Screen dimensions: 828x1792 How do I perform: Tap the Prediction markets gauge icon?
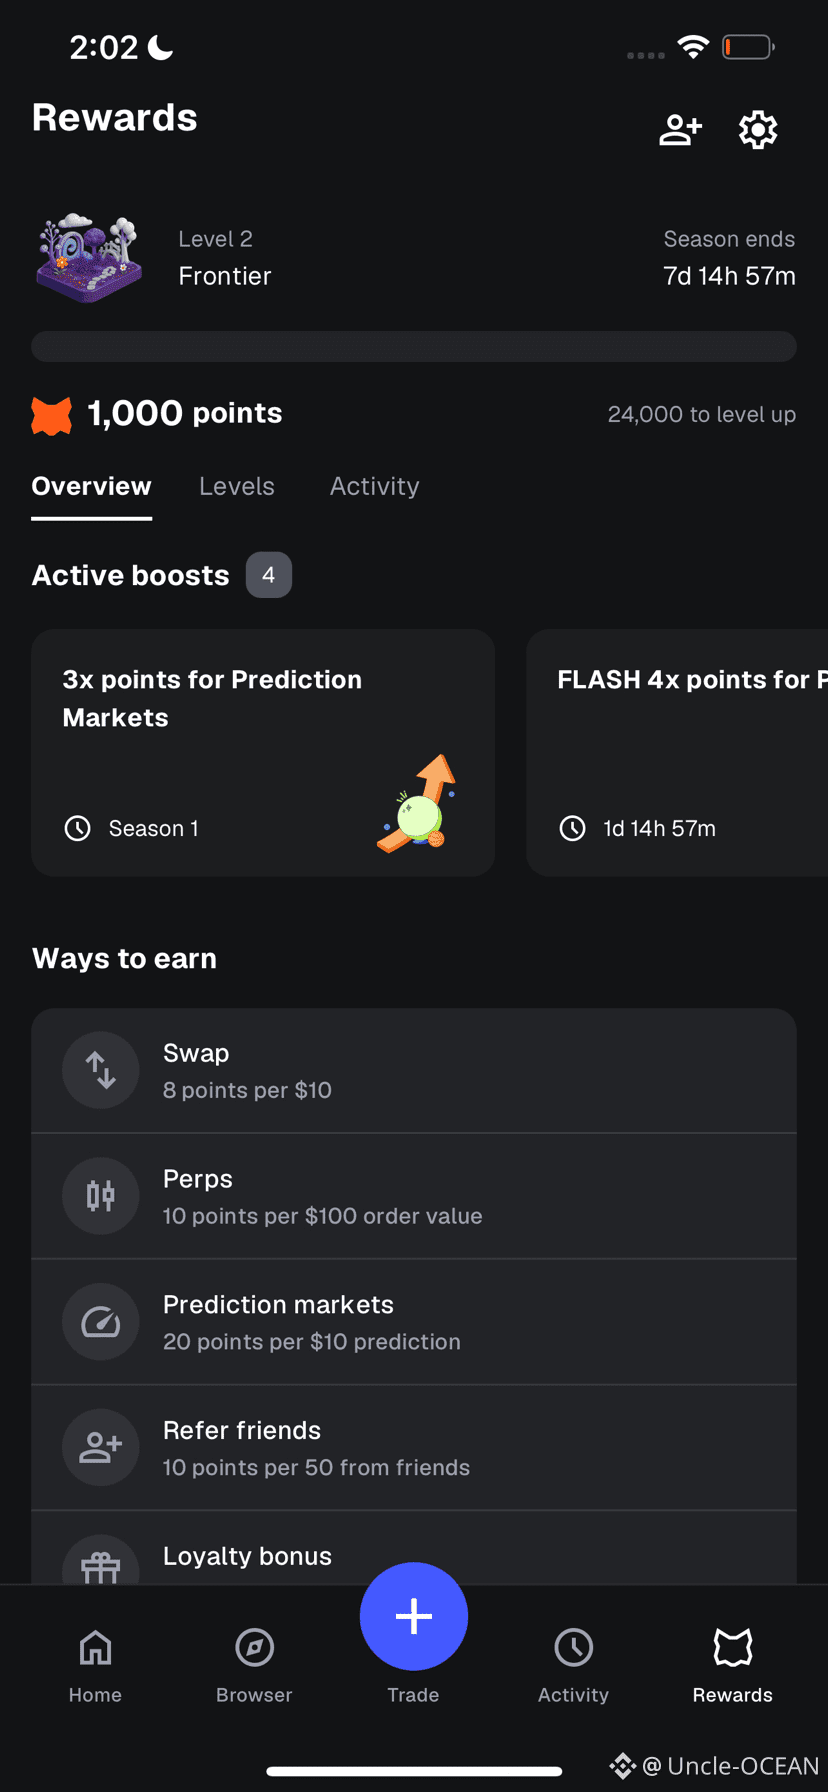[x=100, y=1322]
